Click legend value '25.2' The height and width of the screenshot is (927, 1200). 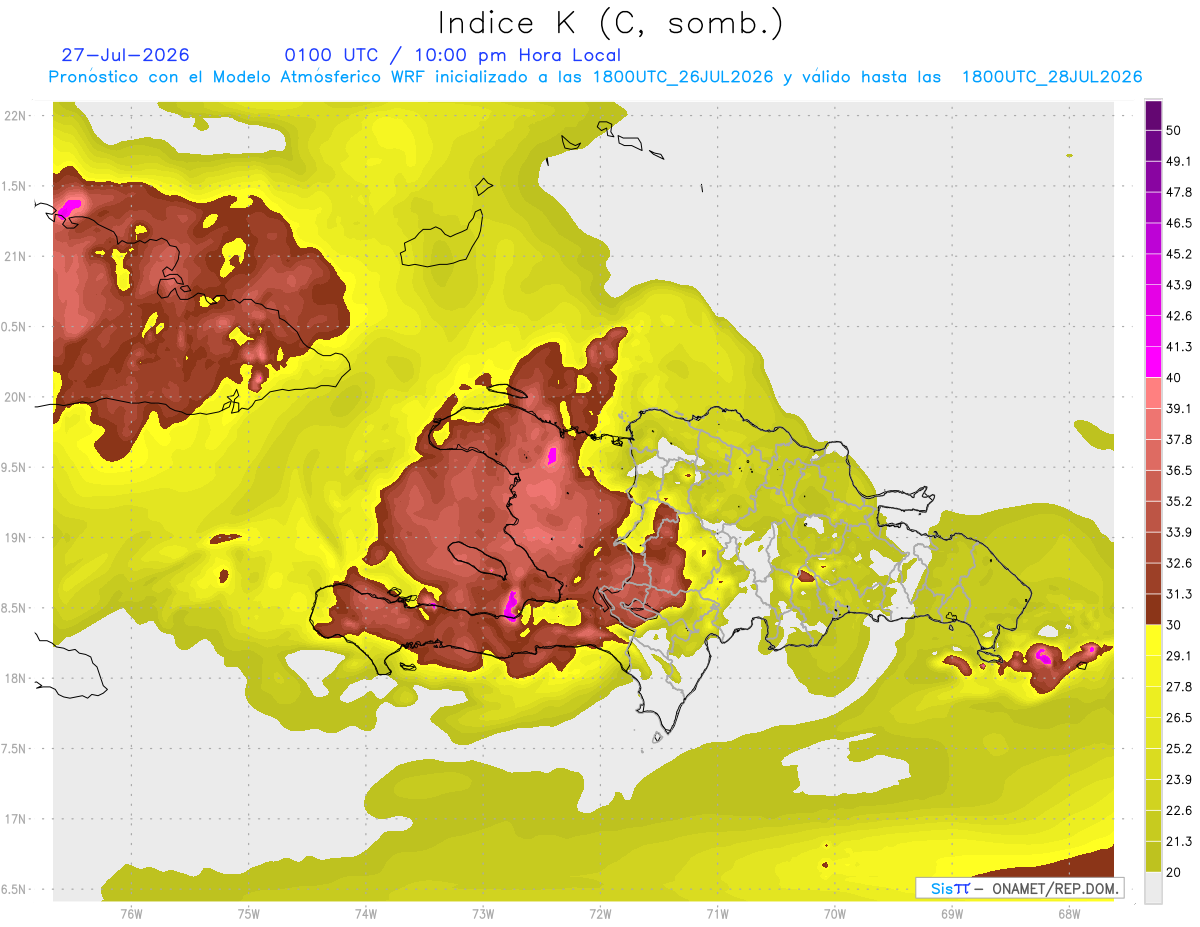click(x=1179, y=748)
